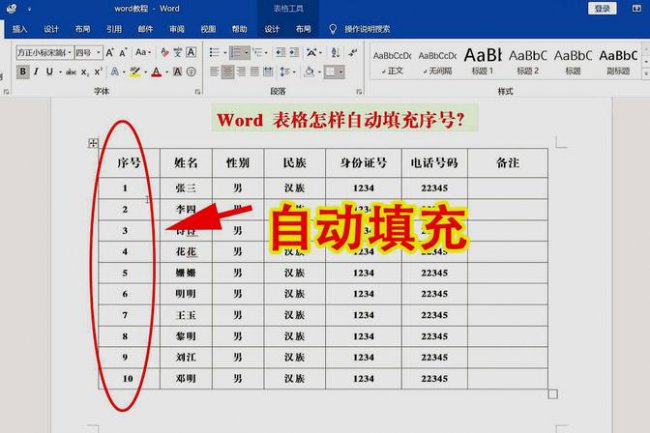This screenshot has height=433, width=650.
Task: Click the Enclosed Characters circle icon
Action: [x=191, y=72]
